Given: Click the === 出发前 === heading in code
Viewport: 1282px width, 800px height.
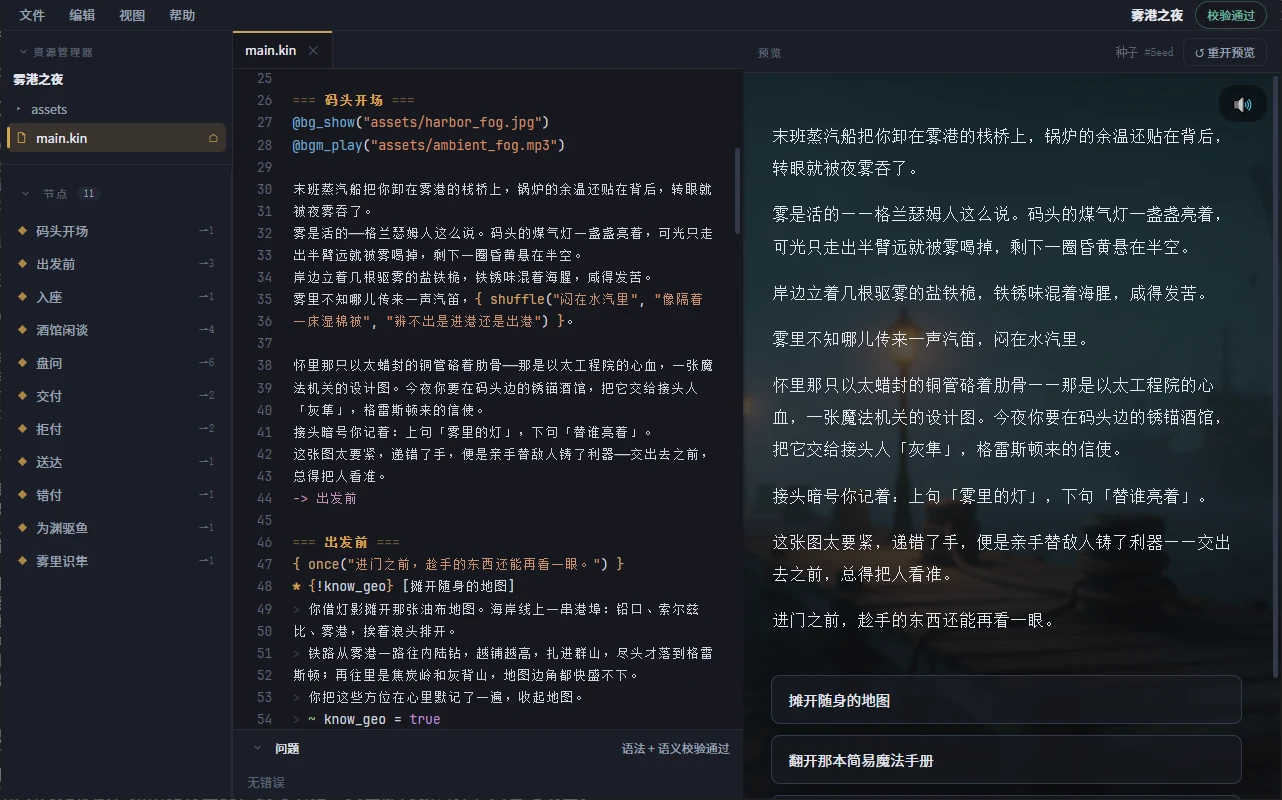Looking at the screenshot, I should [x=346, y=542].
